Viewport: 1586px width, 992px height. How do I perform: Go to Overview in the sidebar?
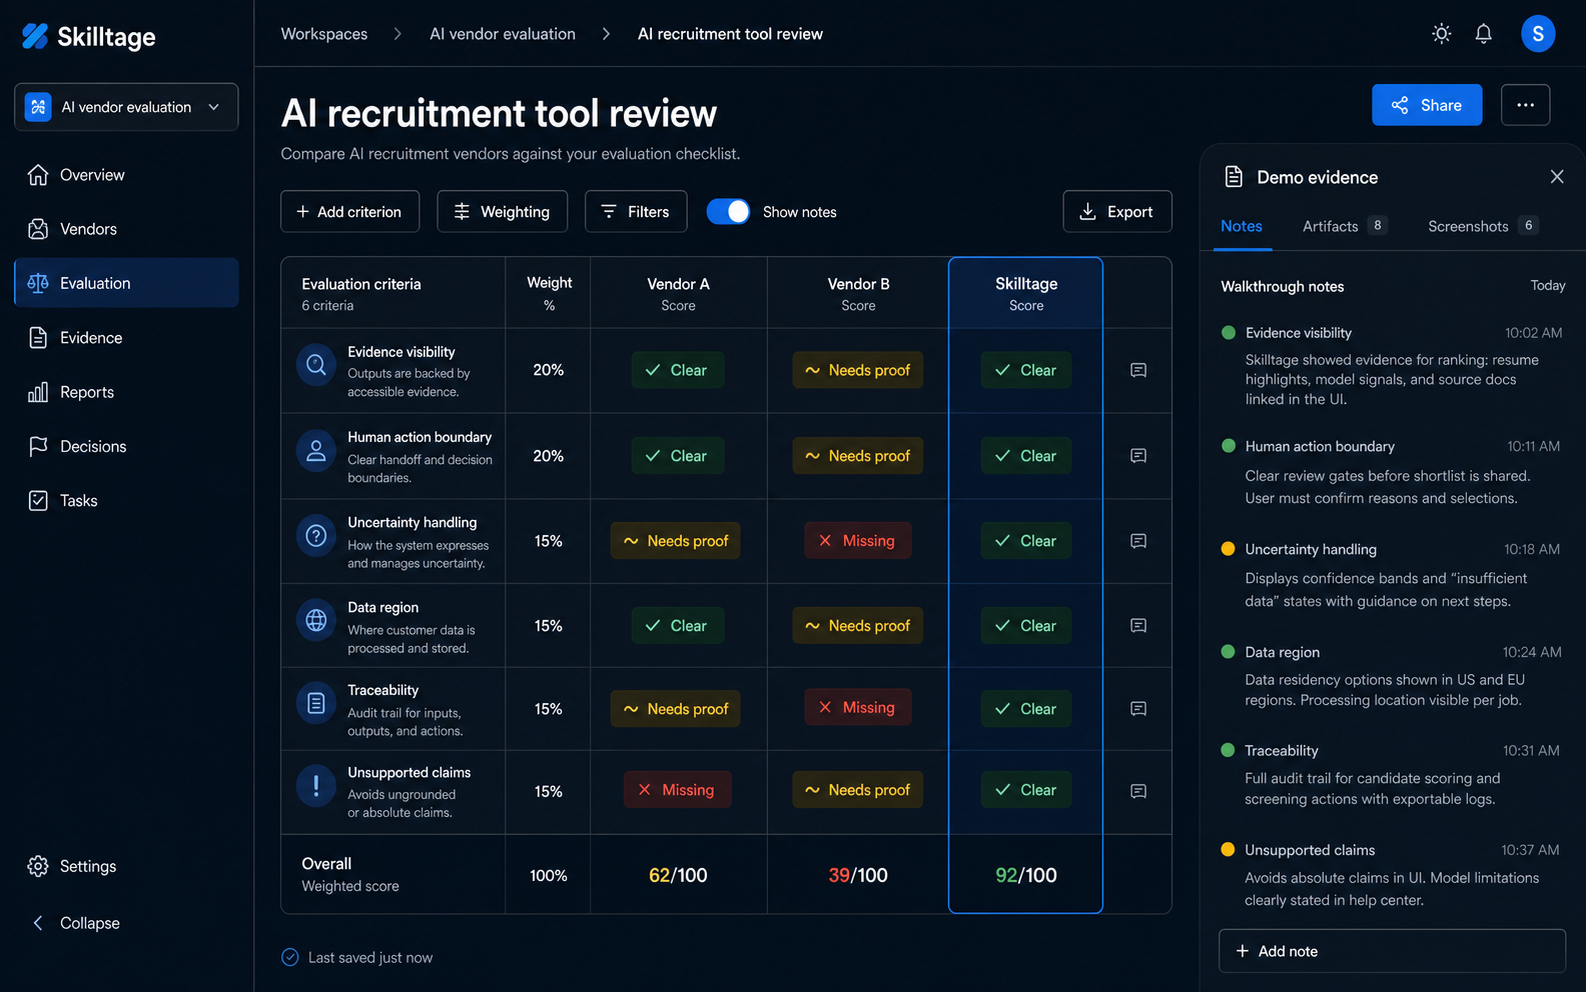tap(126, 175)
